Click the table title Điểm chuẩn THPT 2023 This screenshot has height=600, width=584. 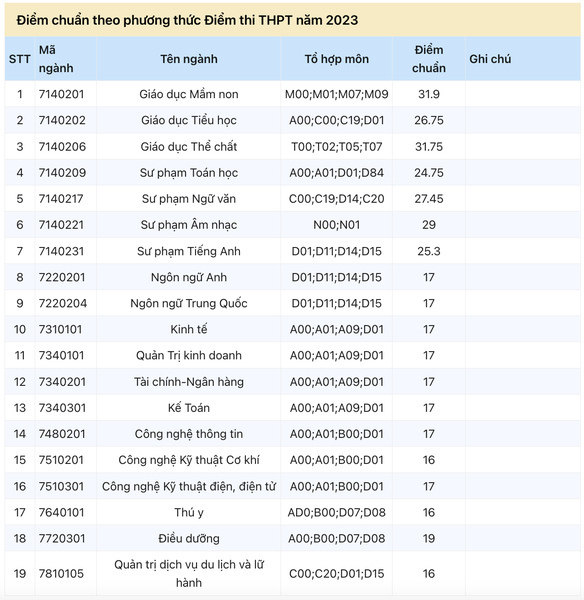[x=187, y=20]
